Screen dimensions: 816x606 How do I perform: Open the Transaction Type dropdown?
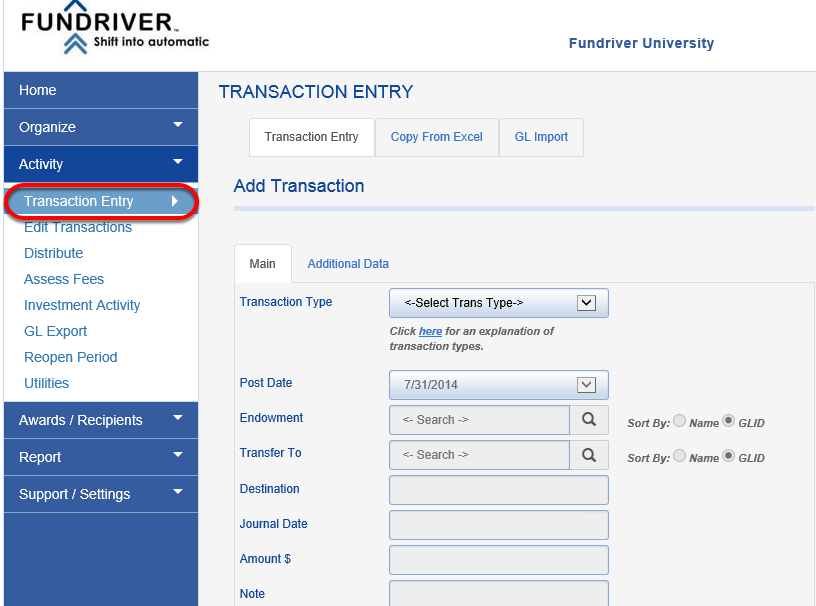point(499,303)
